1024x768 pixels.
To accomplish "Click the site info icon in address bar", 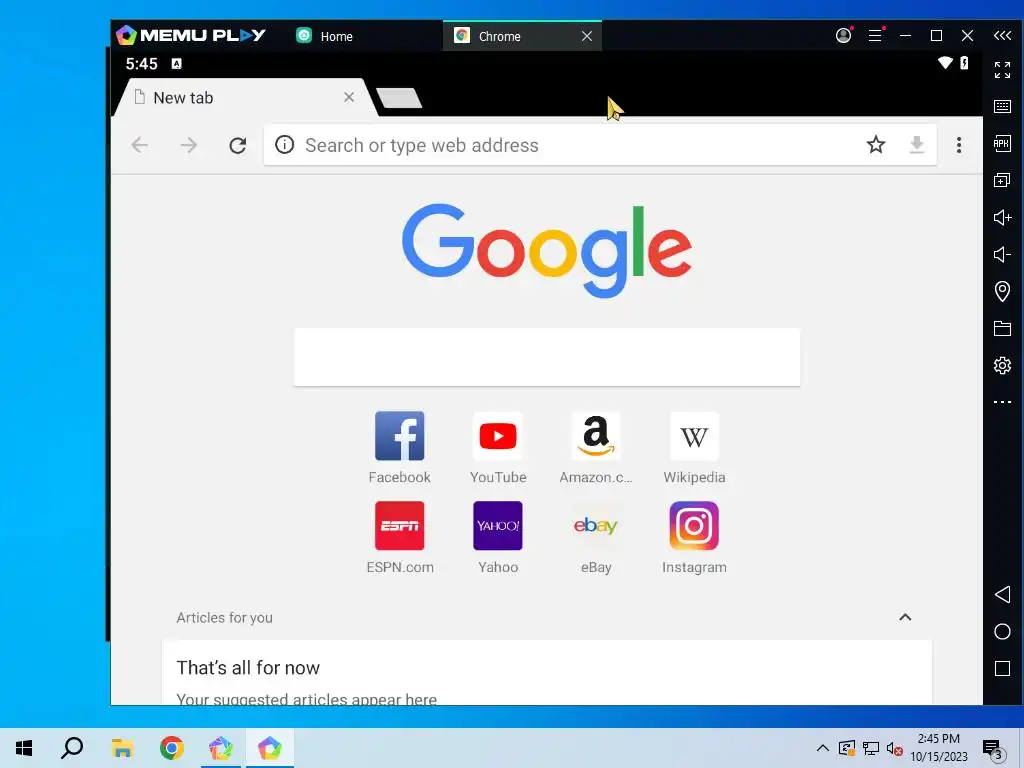I will (284, 144).
